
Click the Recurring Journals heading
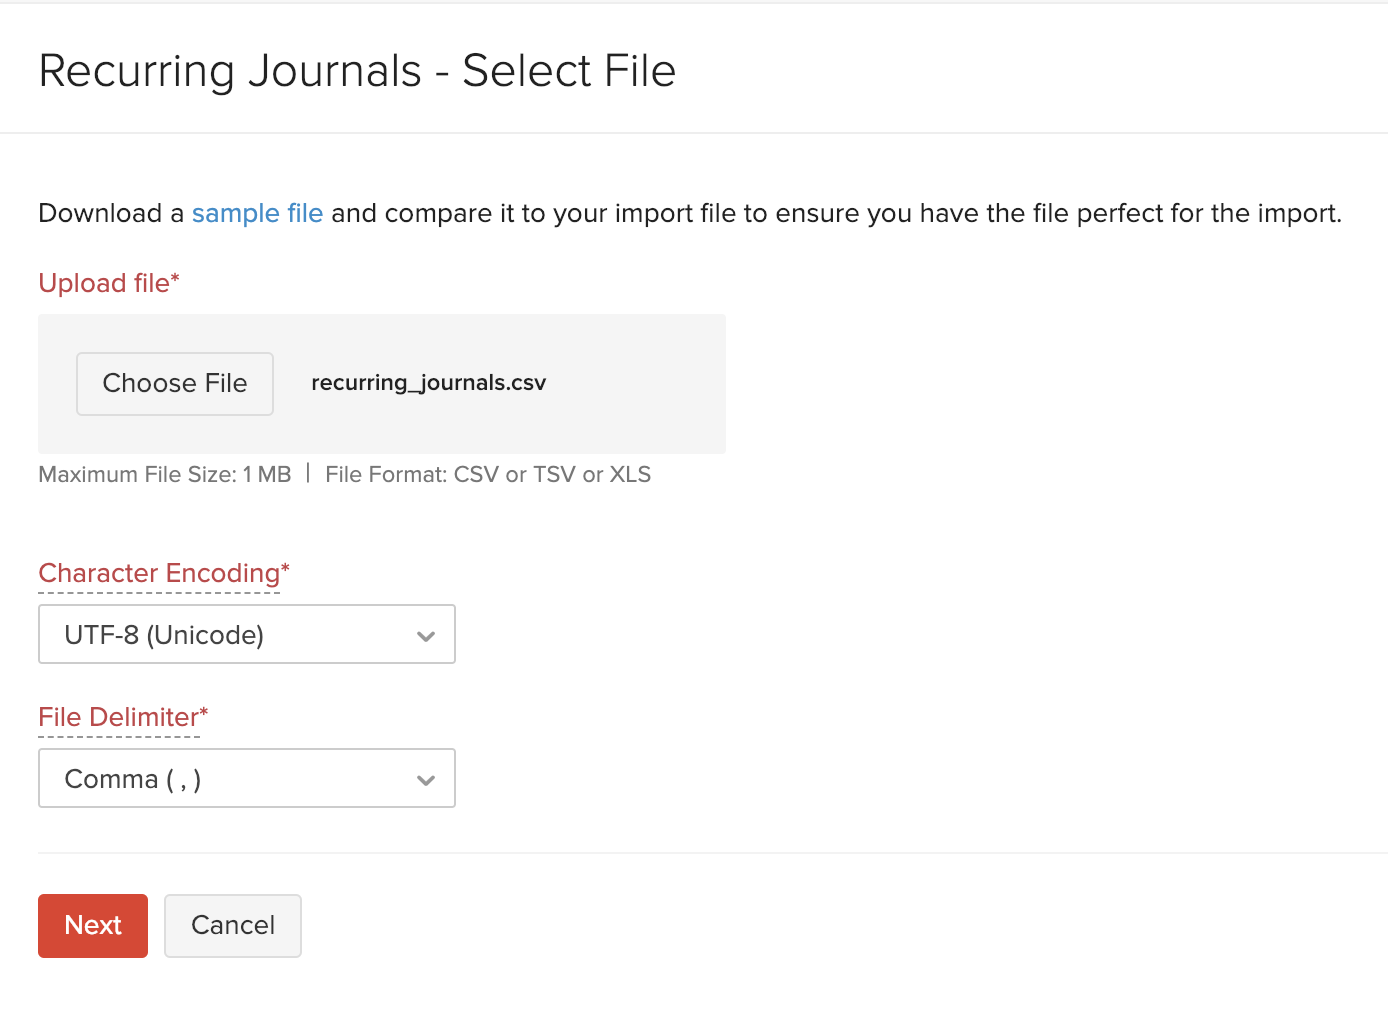357,70
